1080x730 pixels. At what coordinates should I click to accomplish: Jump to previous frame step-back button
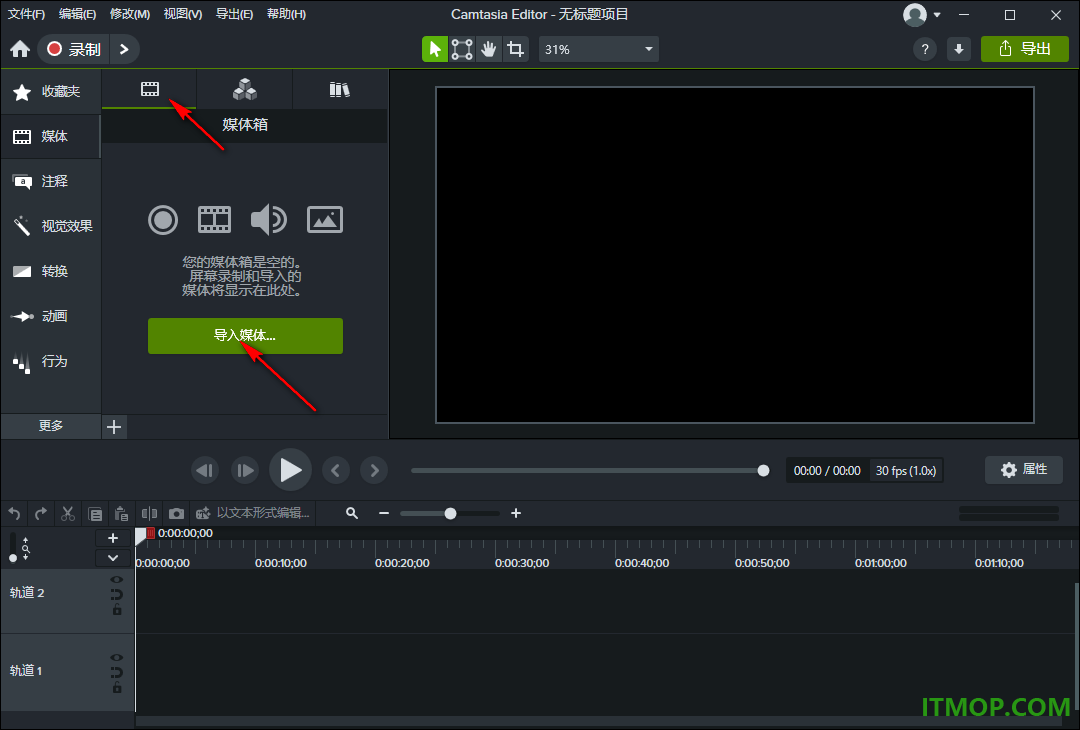point(205,470)
